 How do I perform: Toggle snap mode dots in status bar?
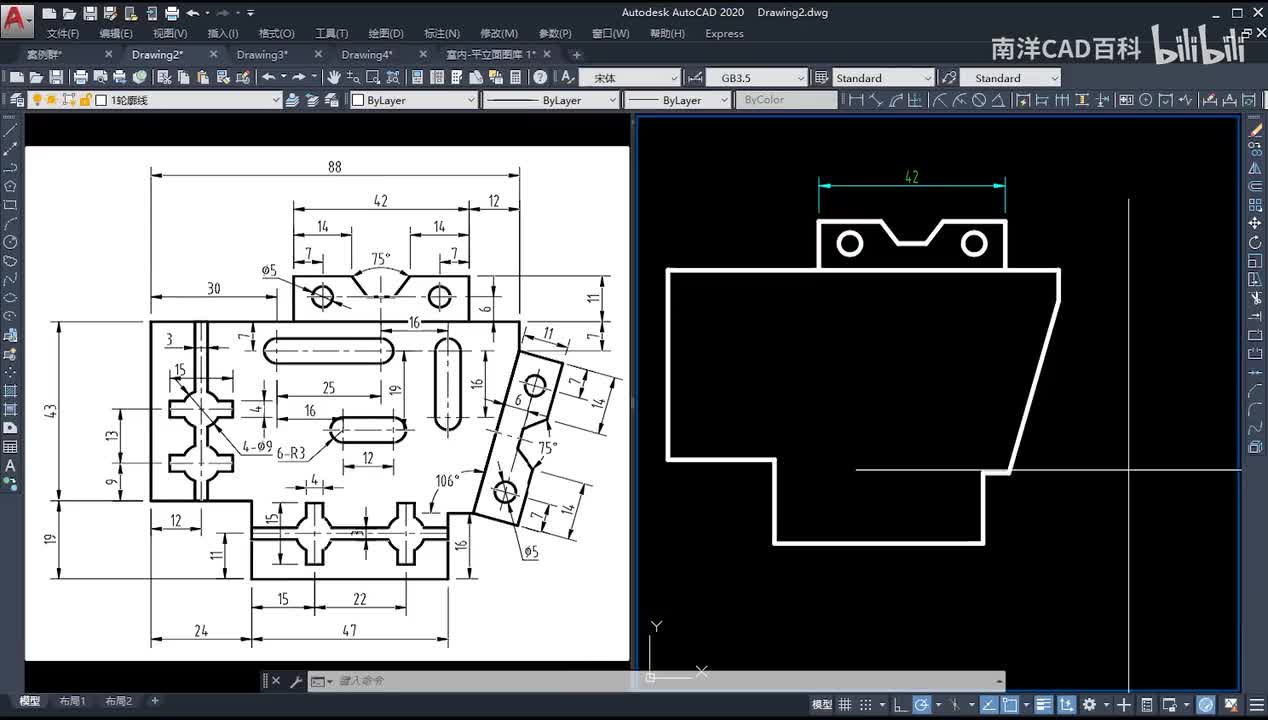866,705
